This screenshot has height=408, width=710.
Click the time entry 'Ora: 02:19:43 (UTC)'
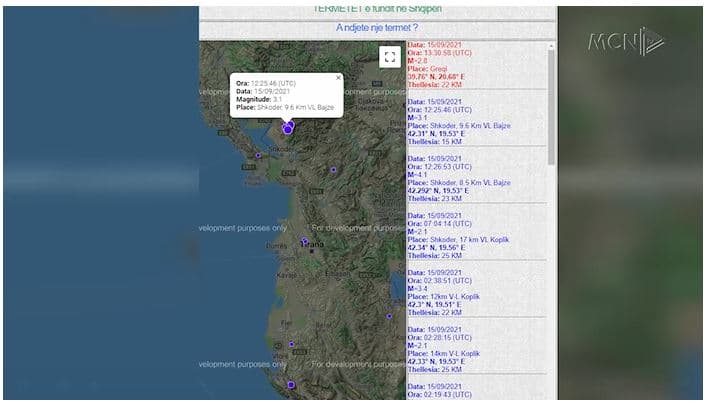[440, 395]
